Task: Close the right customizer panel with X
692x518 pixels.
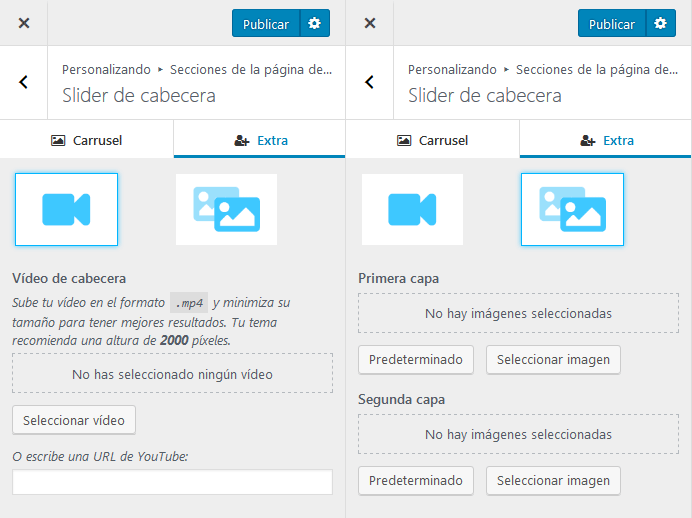Action: (370, 23)
